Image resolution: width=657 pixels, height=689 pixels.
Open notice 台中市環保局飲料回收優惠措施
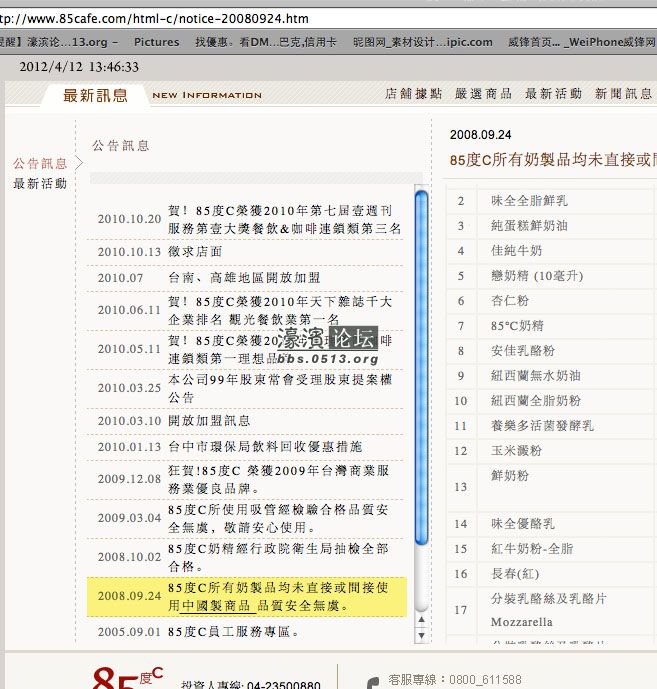pos(265,446)
